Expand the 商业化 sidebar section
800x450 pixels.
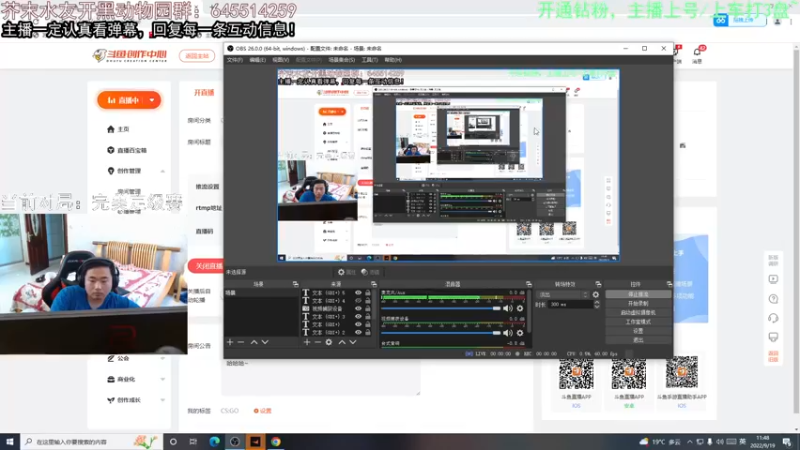point(163,380)
